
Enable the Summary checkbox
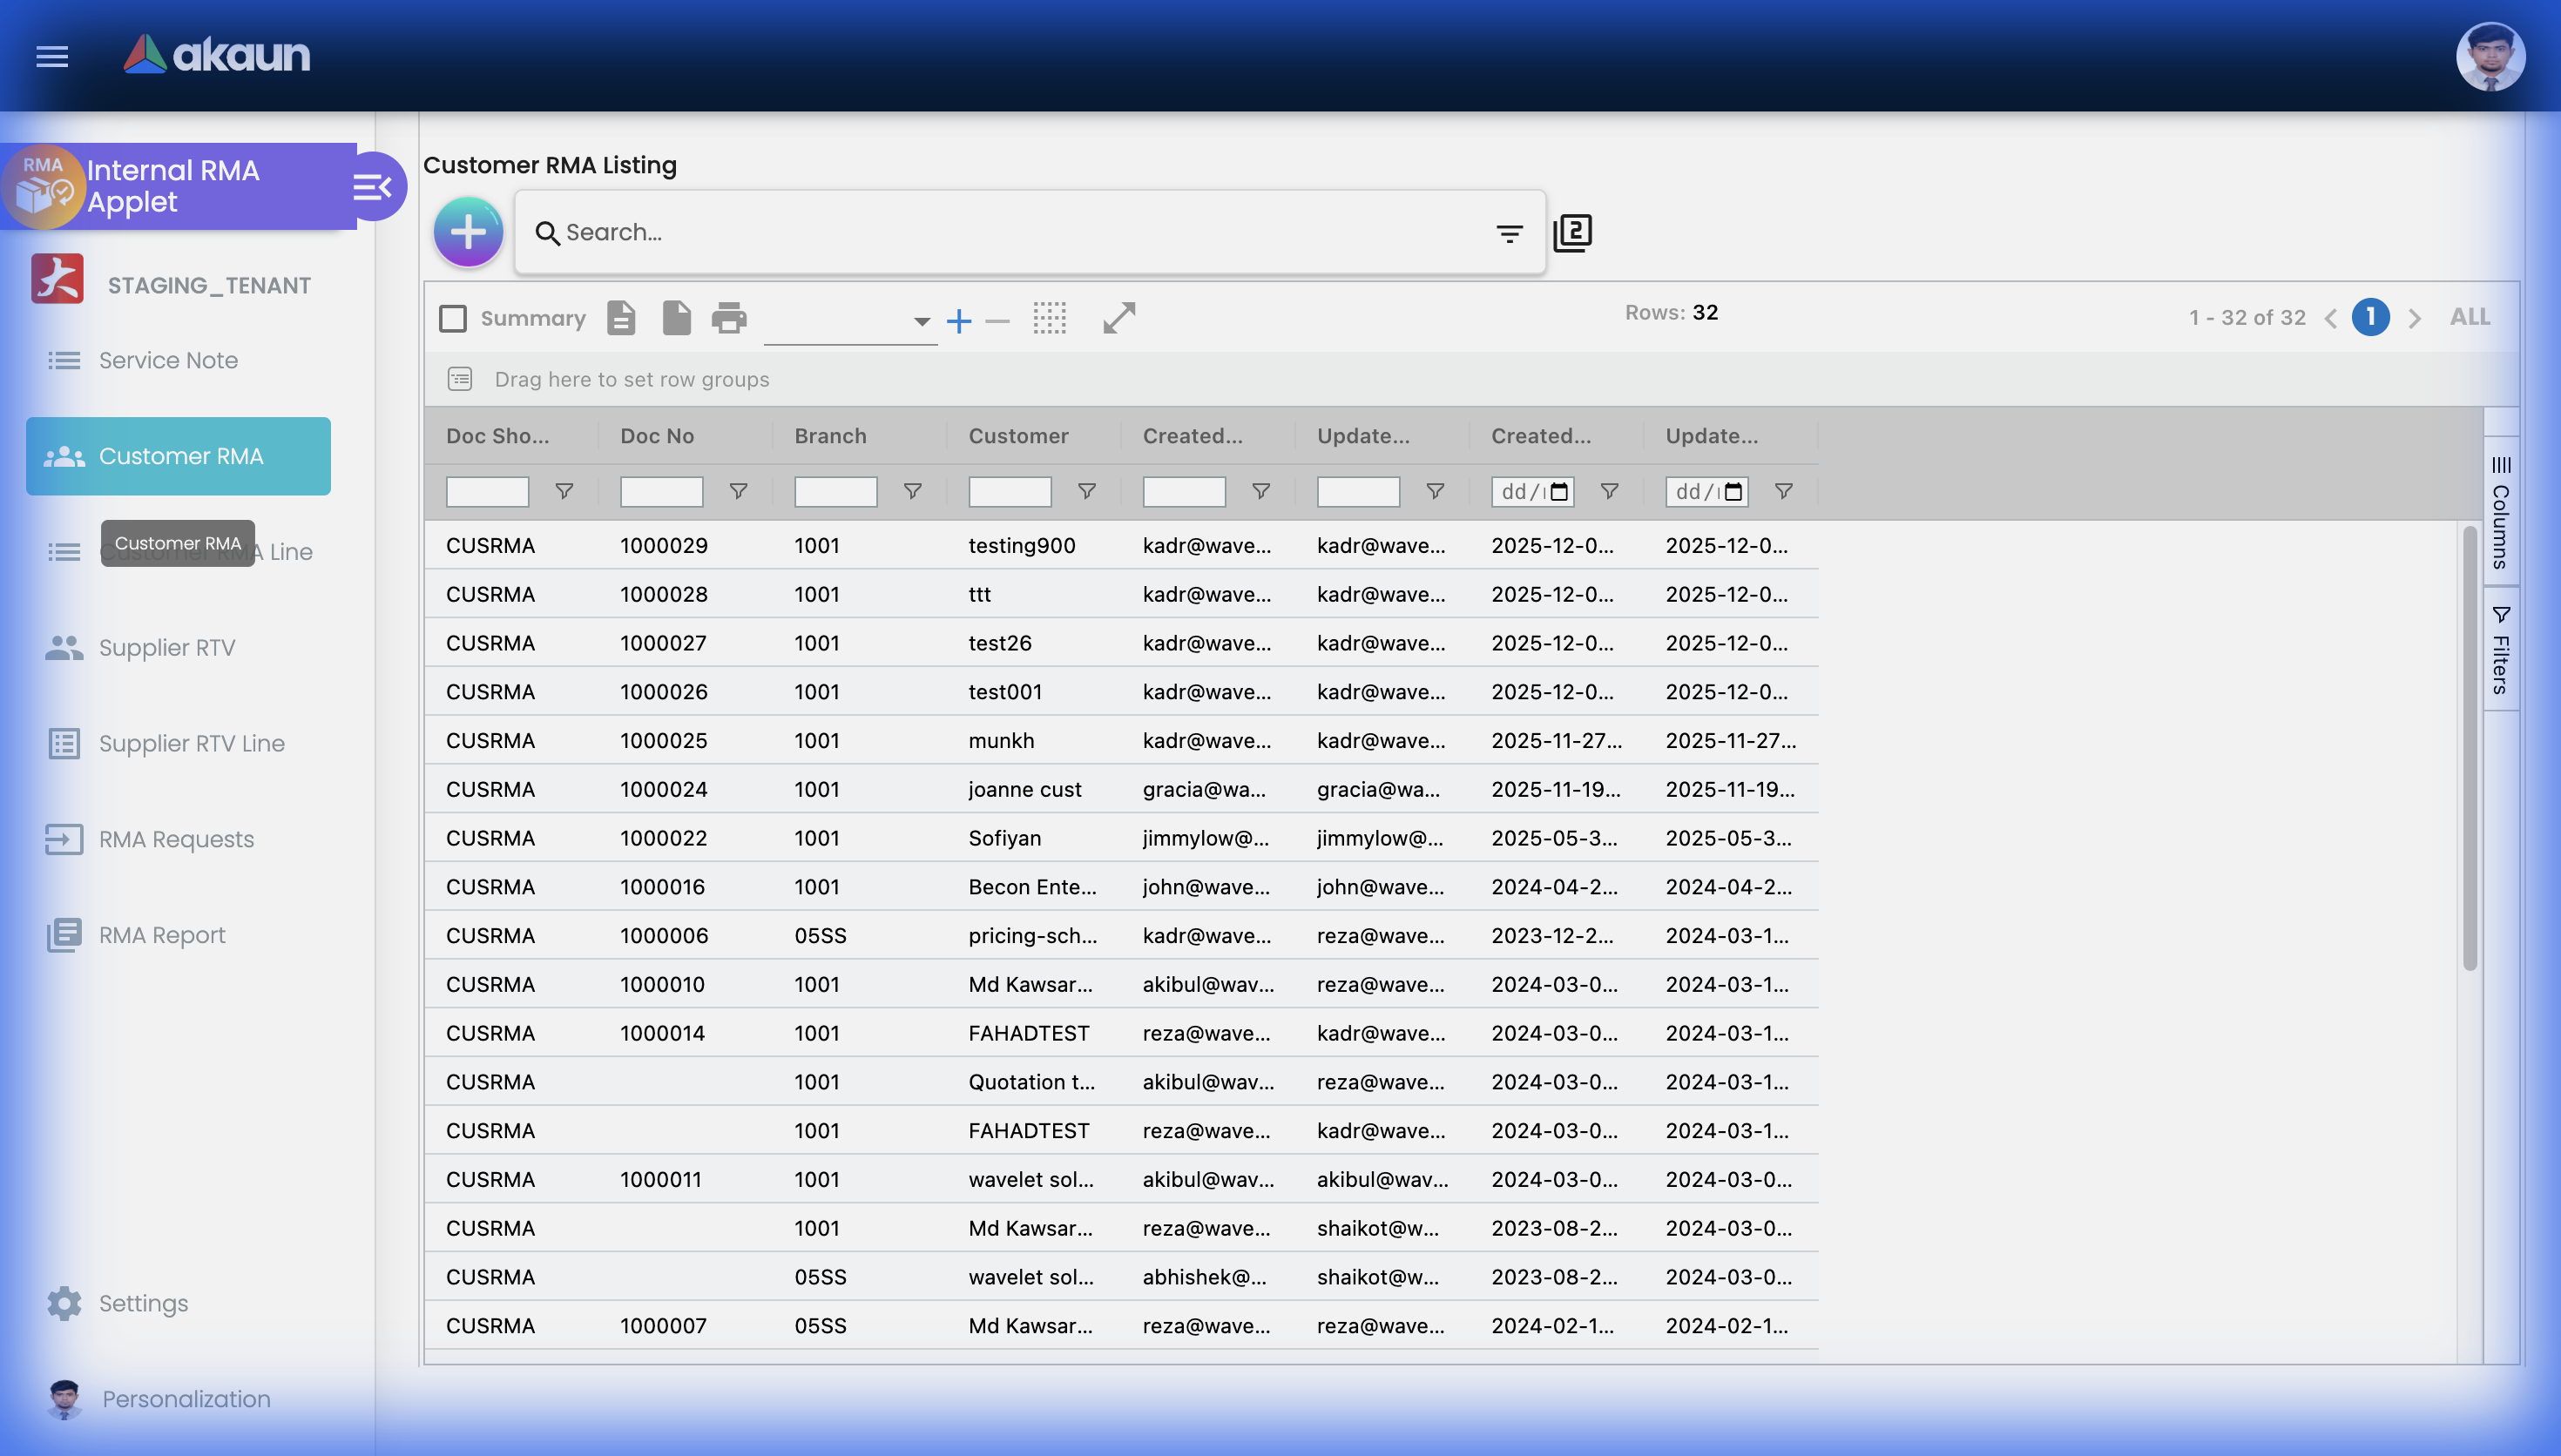452,318
